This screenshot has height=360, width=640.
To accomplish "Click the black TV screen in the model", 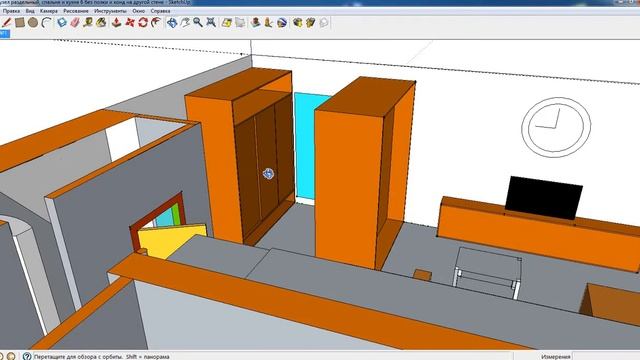I will click(543, 198).
